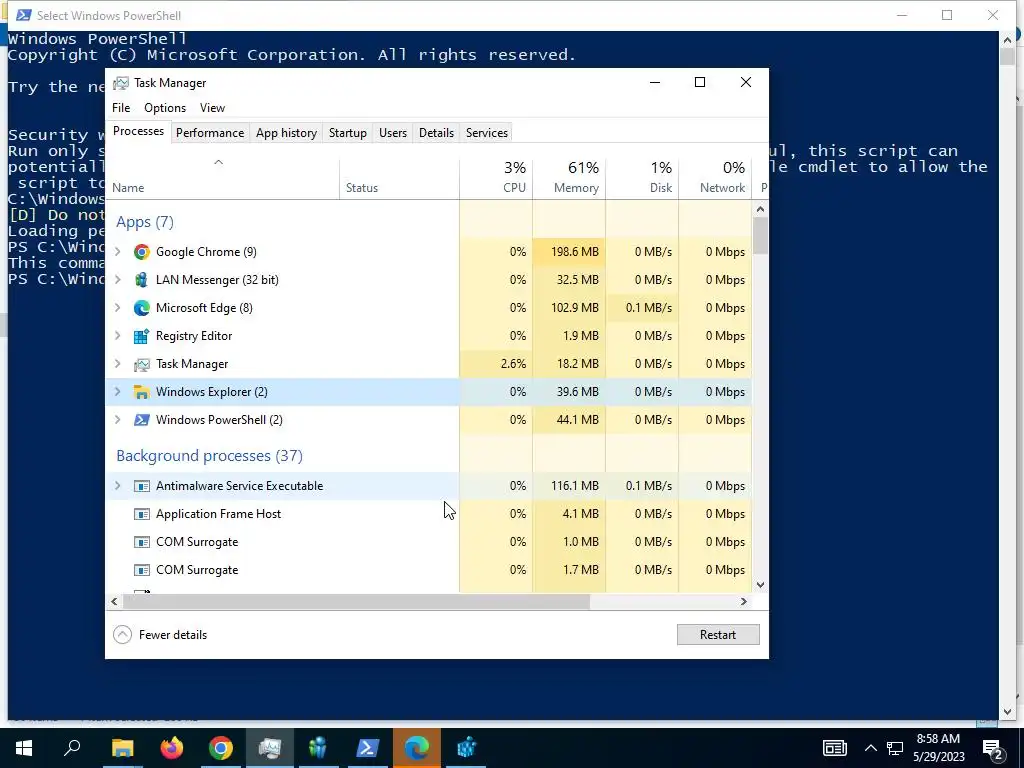Click the Task Manager process row icon

(142, 364)
